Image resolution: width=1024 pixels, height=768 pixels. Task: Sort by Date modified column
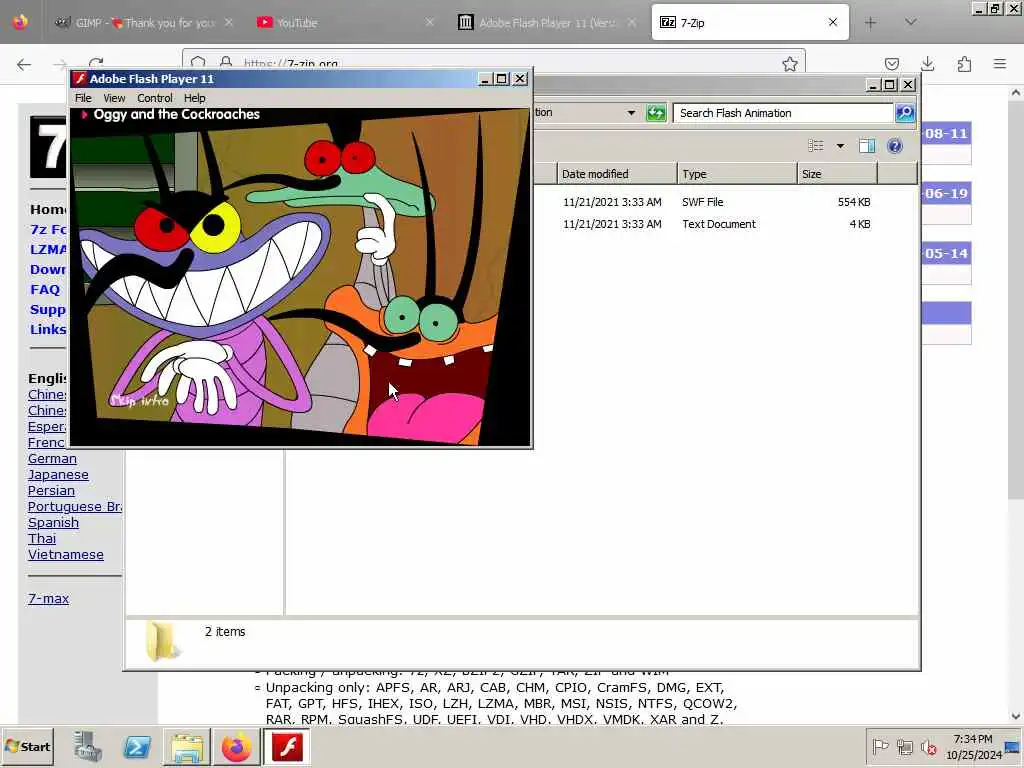[617, 174]
